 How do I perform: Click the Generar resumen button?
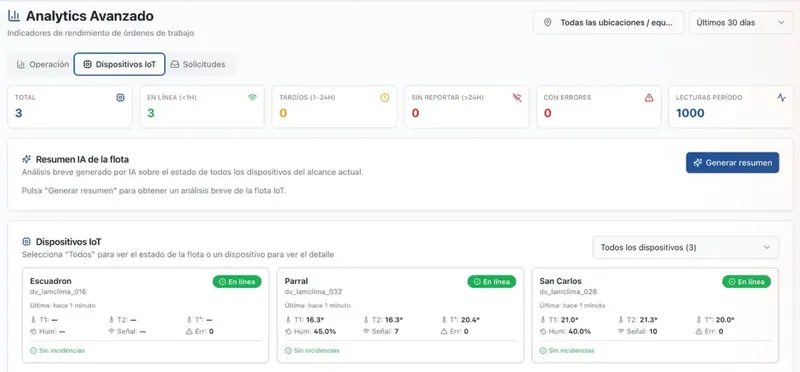point(732,163)
